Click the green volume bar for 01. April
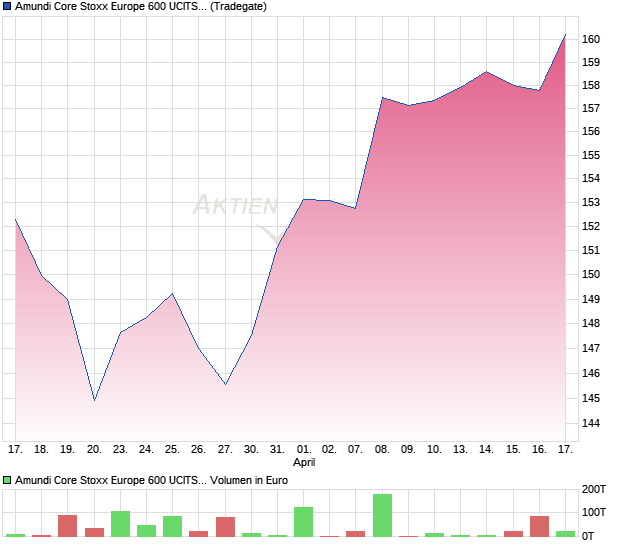 click(x=303, y=522)
